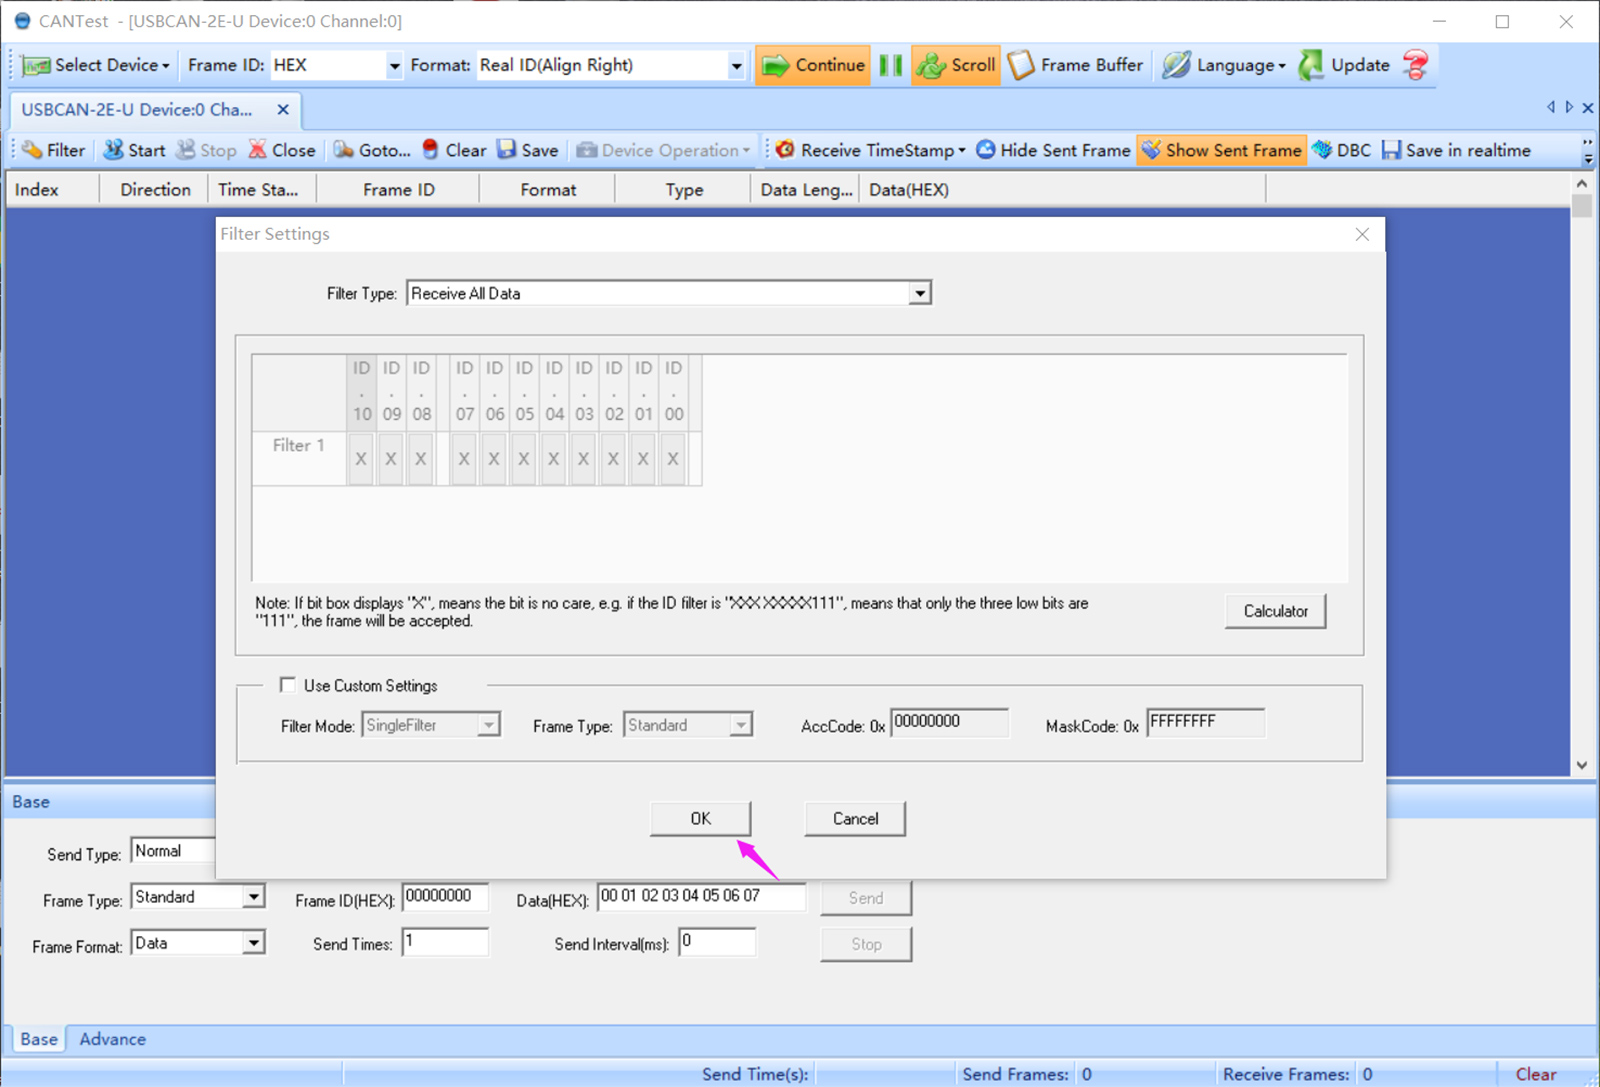1600x1087 pixels.
Task: Save captured frames with Save icon
Action: coord(528,150)
